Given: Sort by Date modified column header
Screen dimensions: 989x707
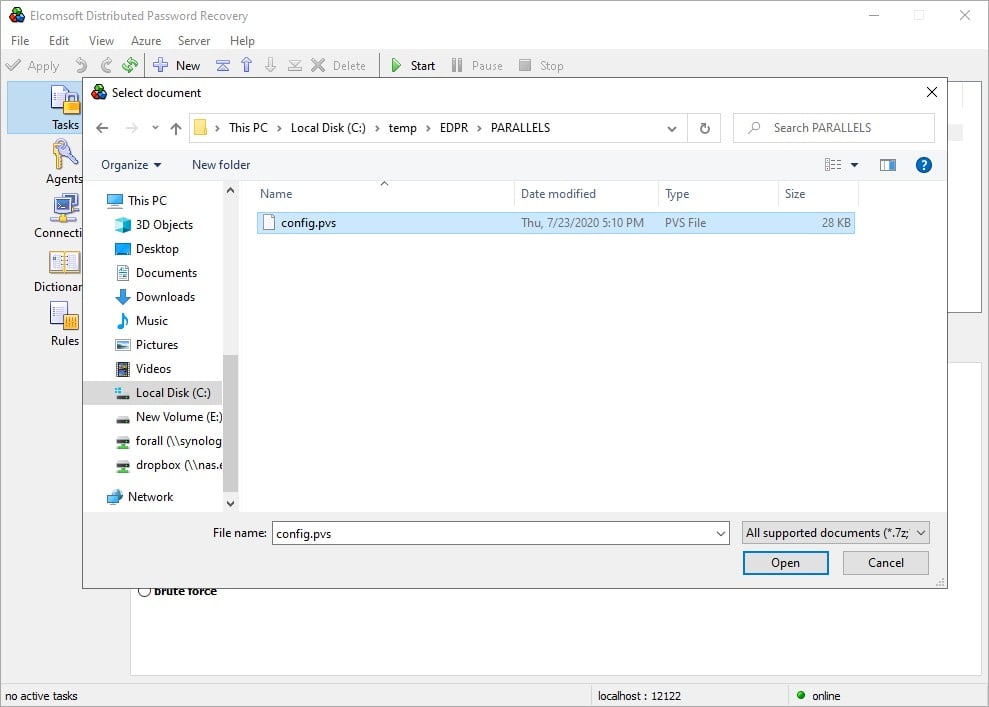Looking at the screenshot, I should 586,194.
